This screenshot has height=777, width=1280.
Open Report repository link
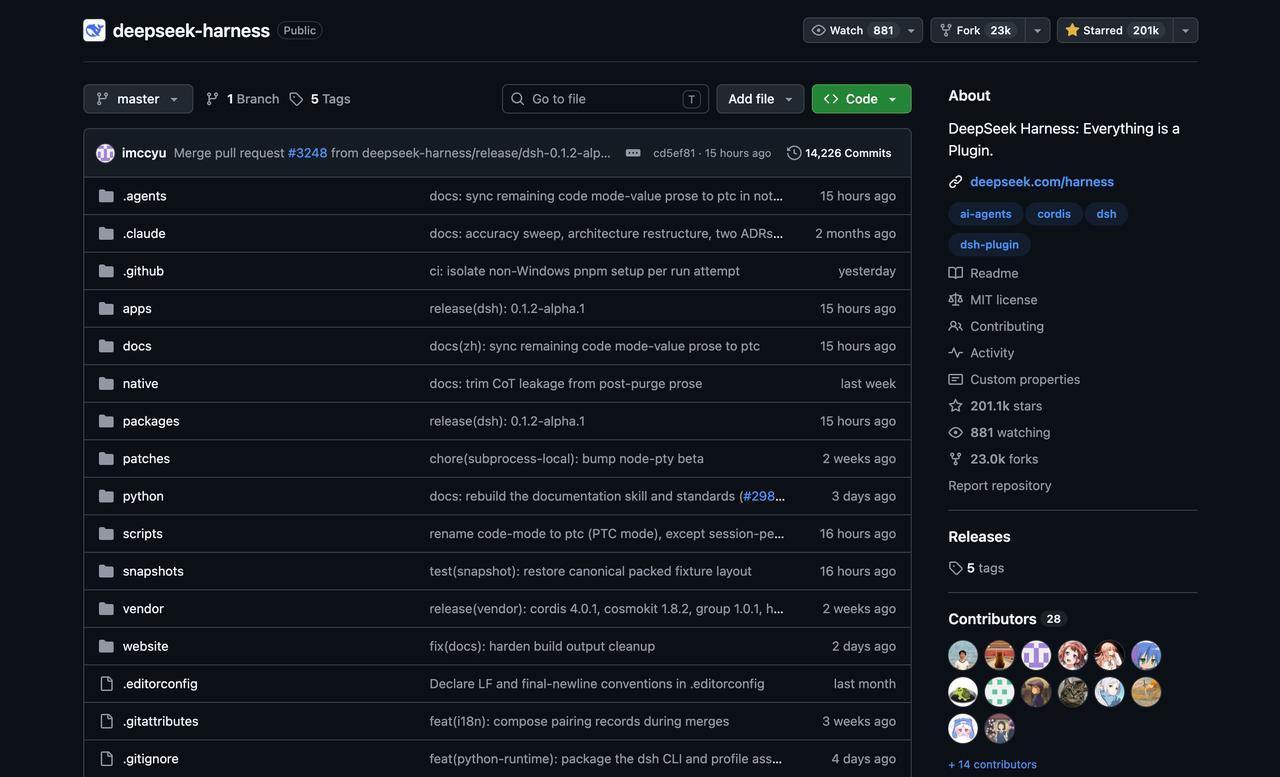[x=1000, y=486]
